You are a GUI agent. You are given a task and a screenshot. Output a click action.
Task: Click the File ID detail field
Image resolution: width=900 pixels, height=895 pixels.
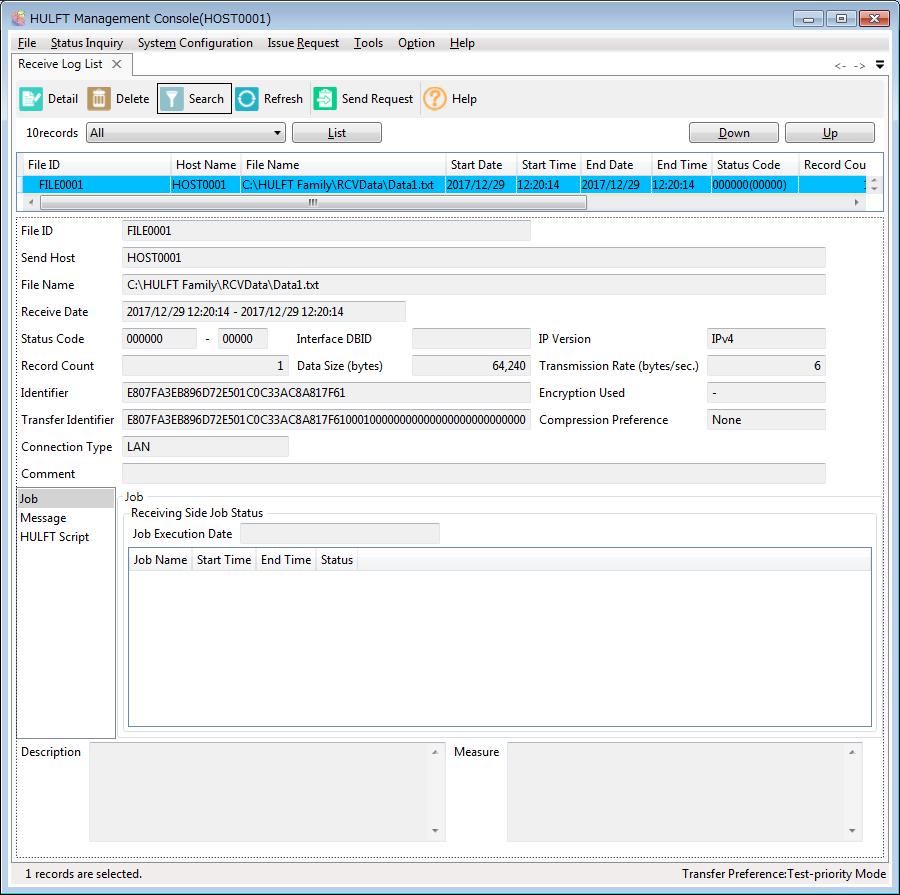point(326,231)
